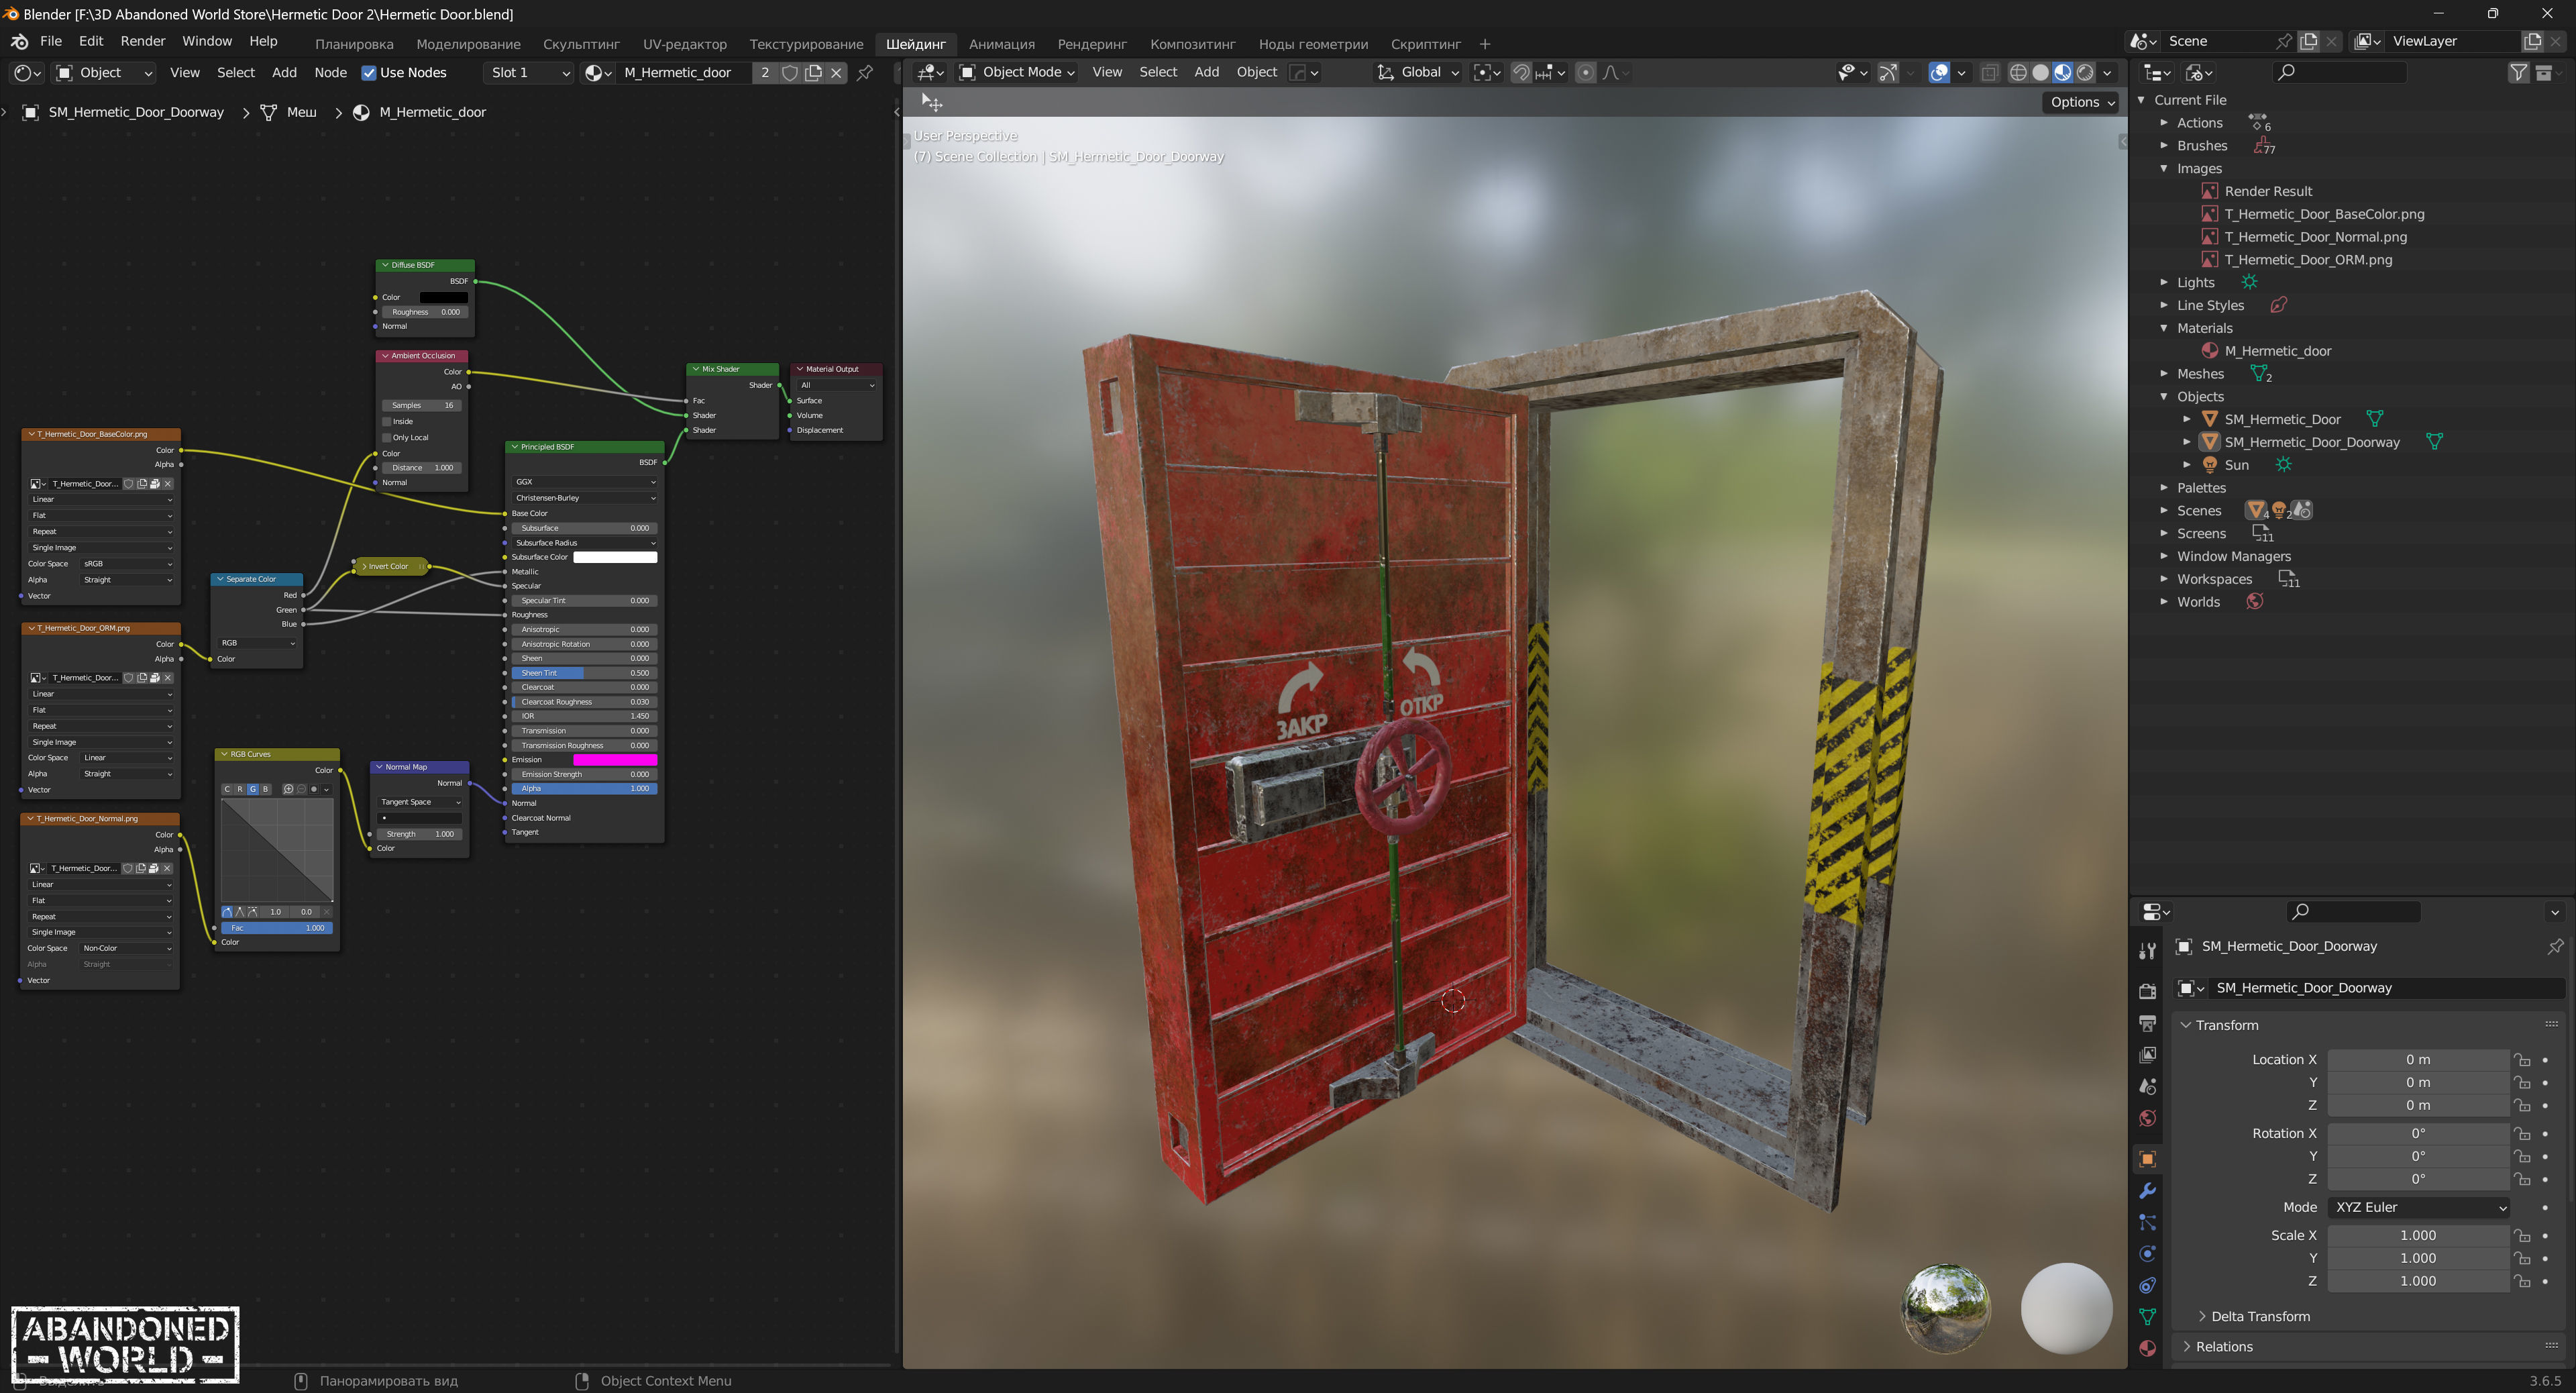
Task: Open the Global transform orientation dropdown
Action: point(1419,72)
